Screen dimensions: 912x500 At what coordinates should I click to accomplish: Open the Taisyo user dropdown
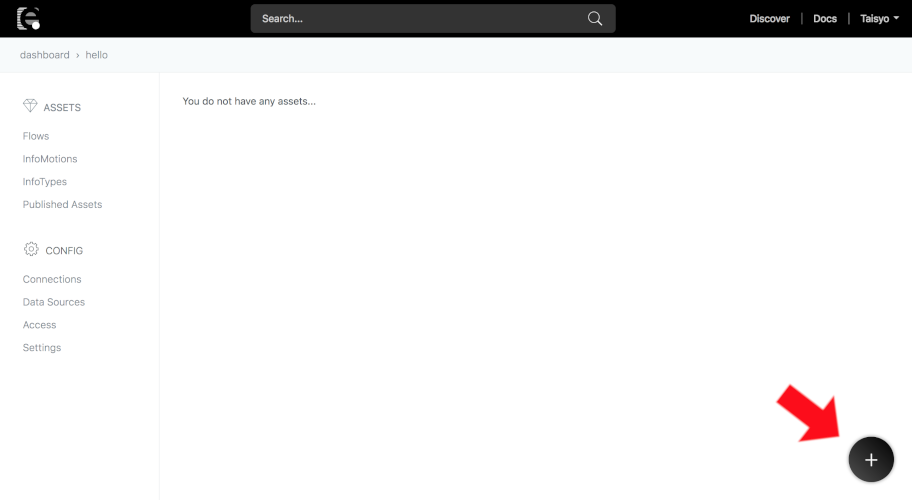(879, 19)
